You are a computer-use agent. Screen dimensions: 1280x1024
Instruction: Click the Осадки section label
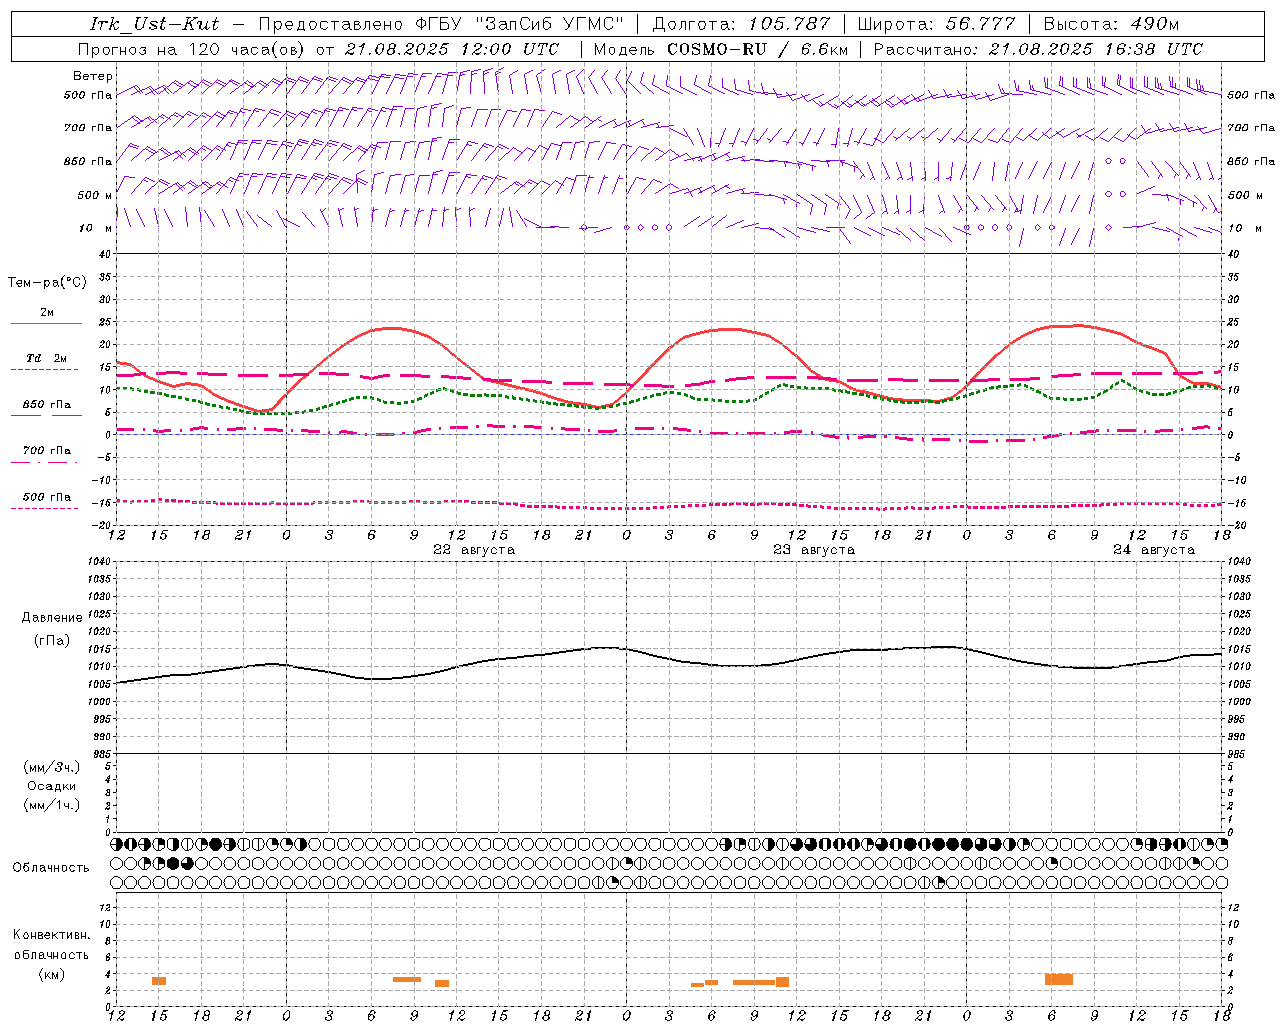coord(52,786)
